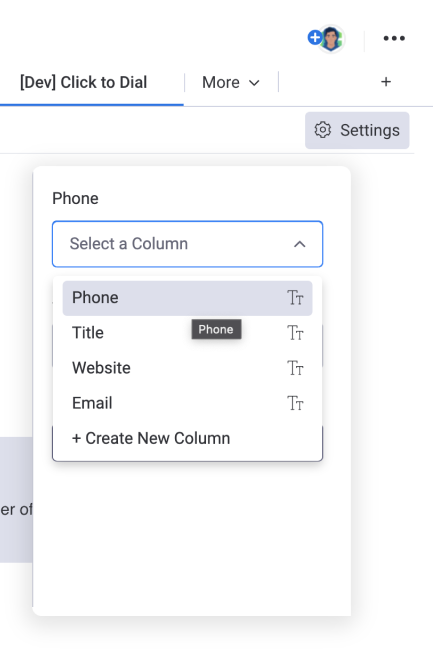The image size is (433, 650).
Task: Click the text-type icon beside Website
Action: 295,368
